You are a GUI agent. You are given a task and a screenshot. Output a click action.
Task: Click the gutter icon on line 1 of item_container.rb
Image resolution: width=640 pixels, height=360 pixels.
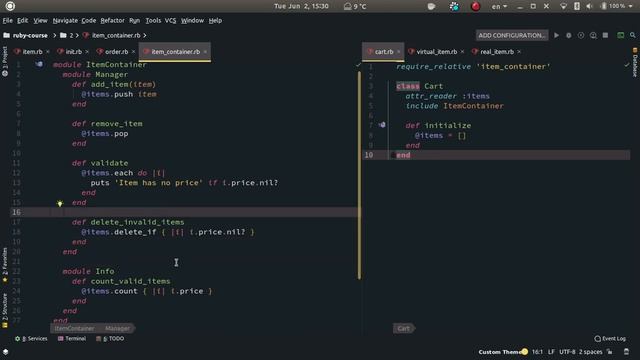(x=39, y=64)
